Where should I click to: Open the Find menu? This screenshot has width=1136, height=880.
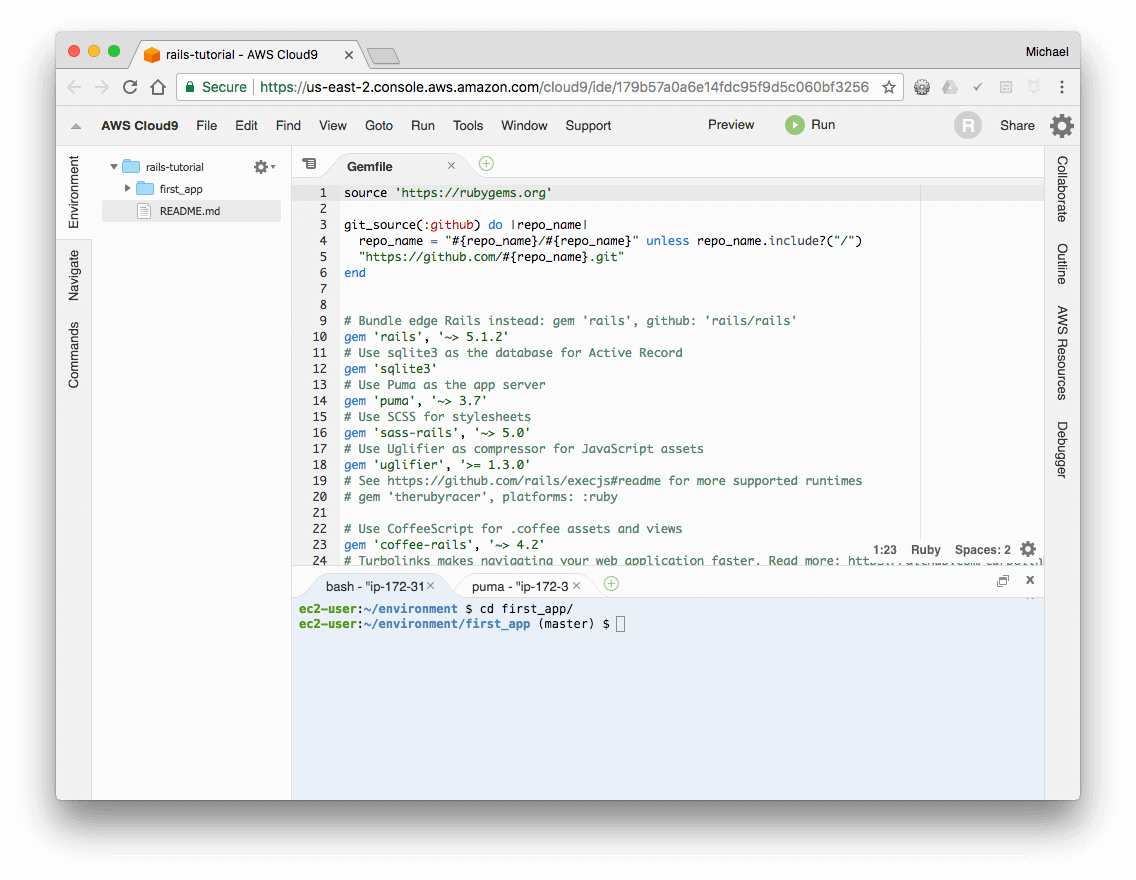pyautogui.click(x=288, y=125)
